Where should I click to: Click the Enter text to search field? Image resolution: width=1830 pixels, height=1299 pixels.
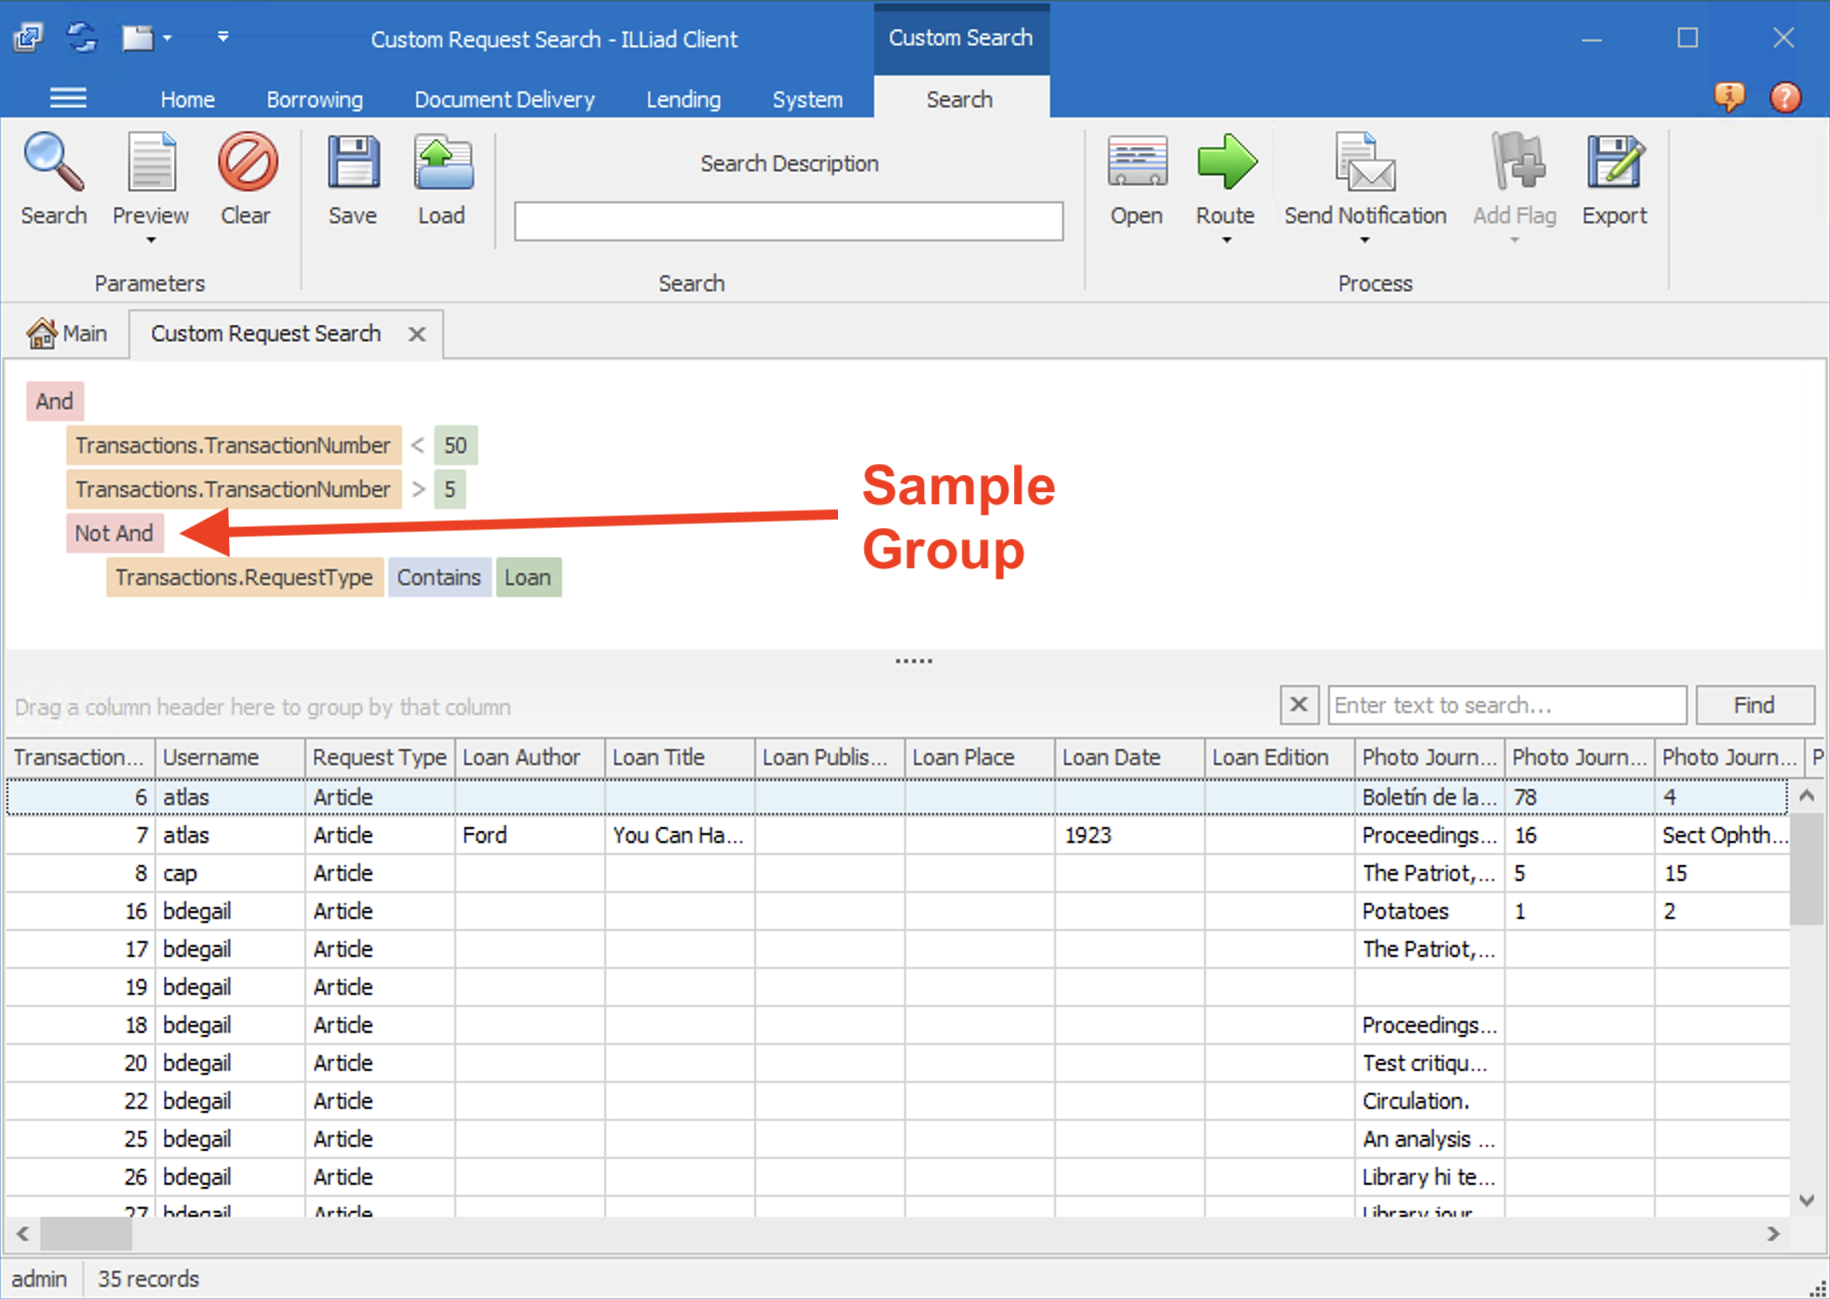pos(1505,705)
